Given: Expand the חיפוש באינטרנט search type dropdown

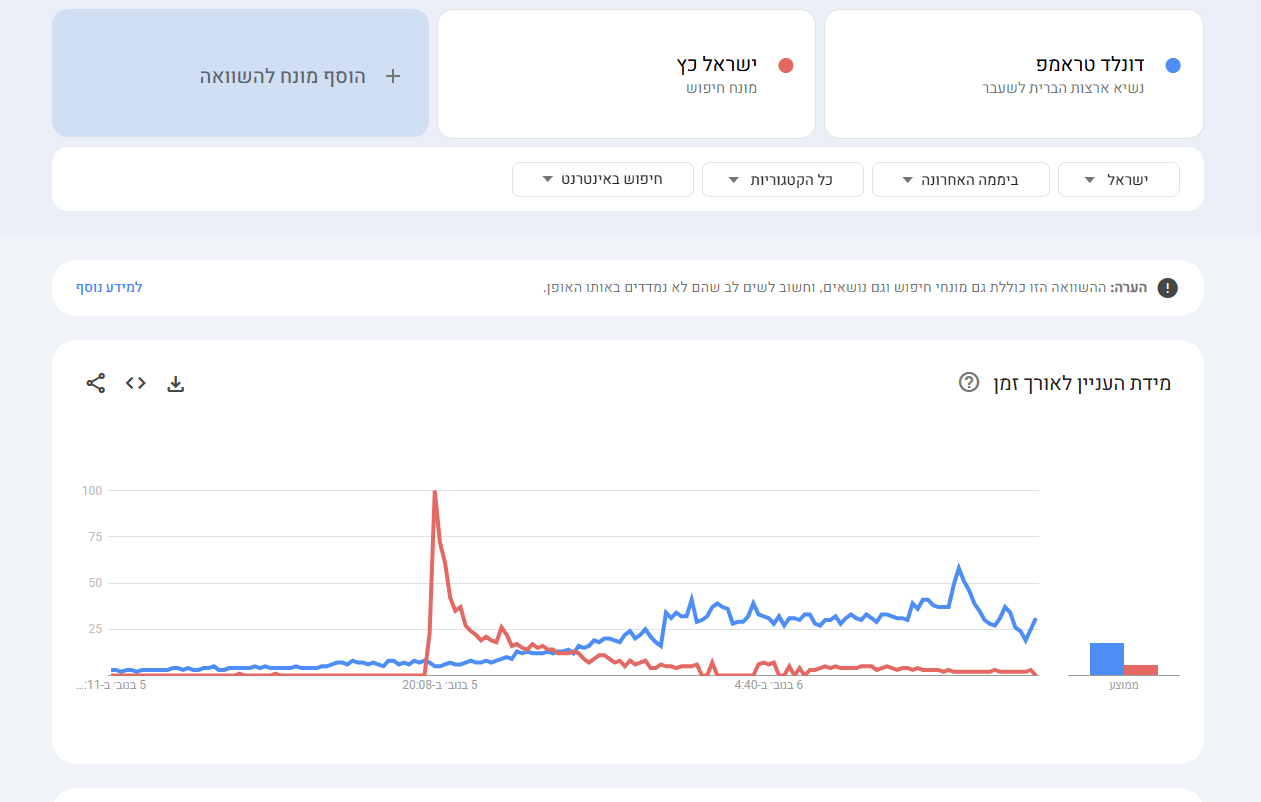Looking at the screenshot, I should 602,180.
